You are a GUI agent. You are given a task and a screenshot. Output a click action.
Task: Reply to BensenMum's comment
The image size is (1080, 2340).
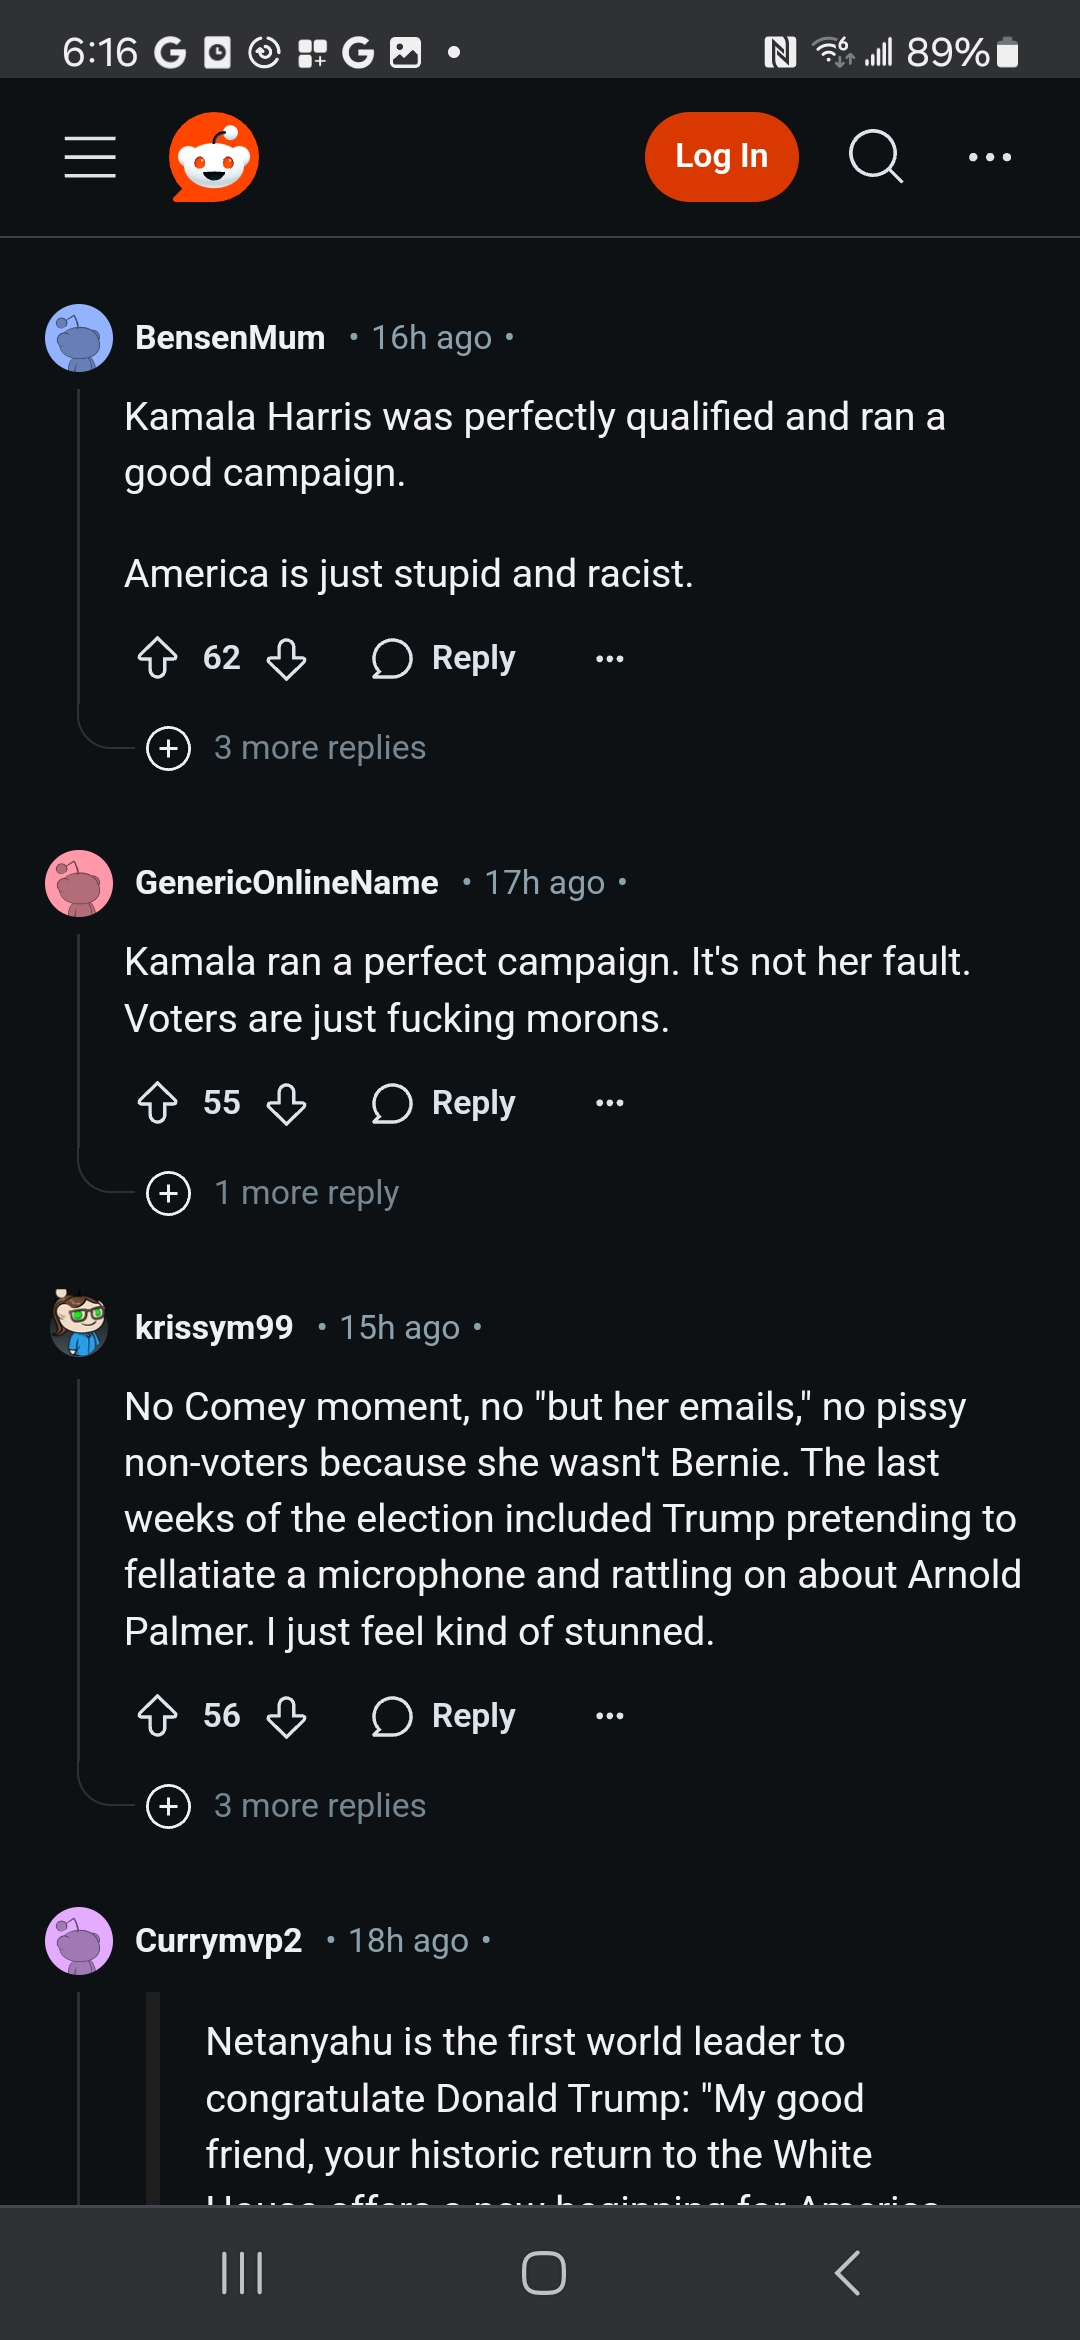point(444,658)
